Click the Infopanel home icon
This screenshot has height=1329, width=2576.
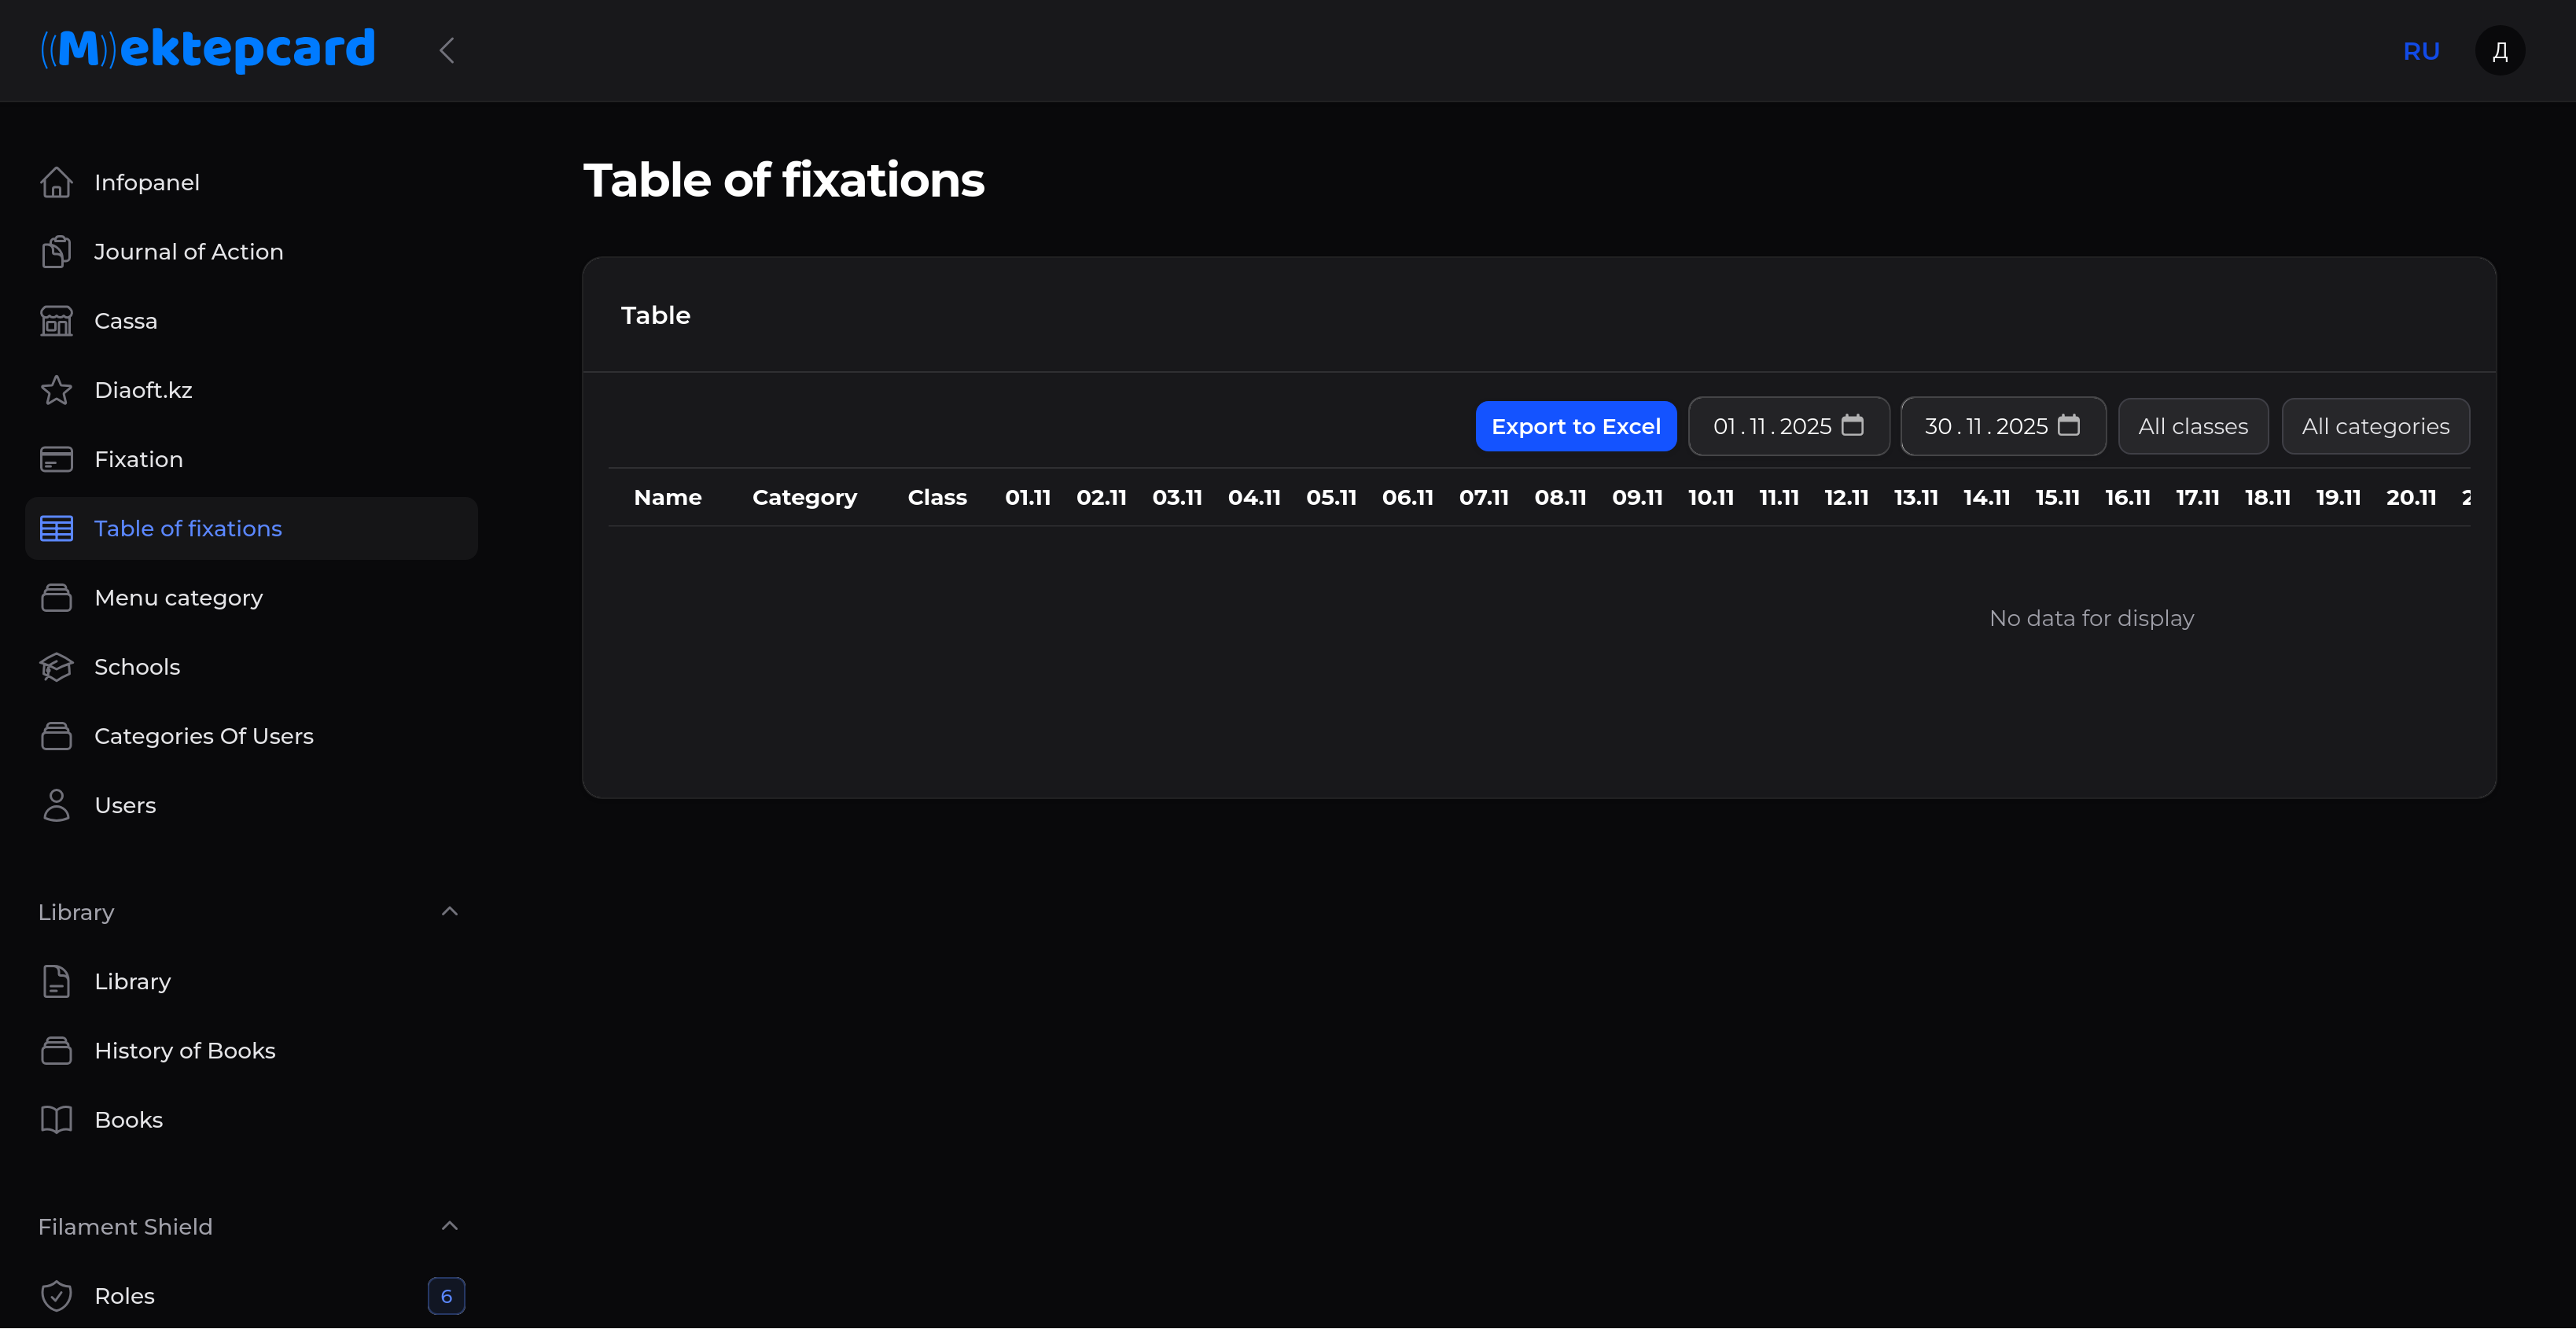click(x=56, y=182)
